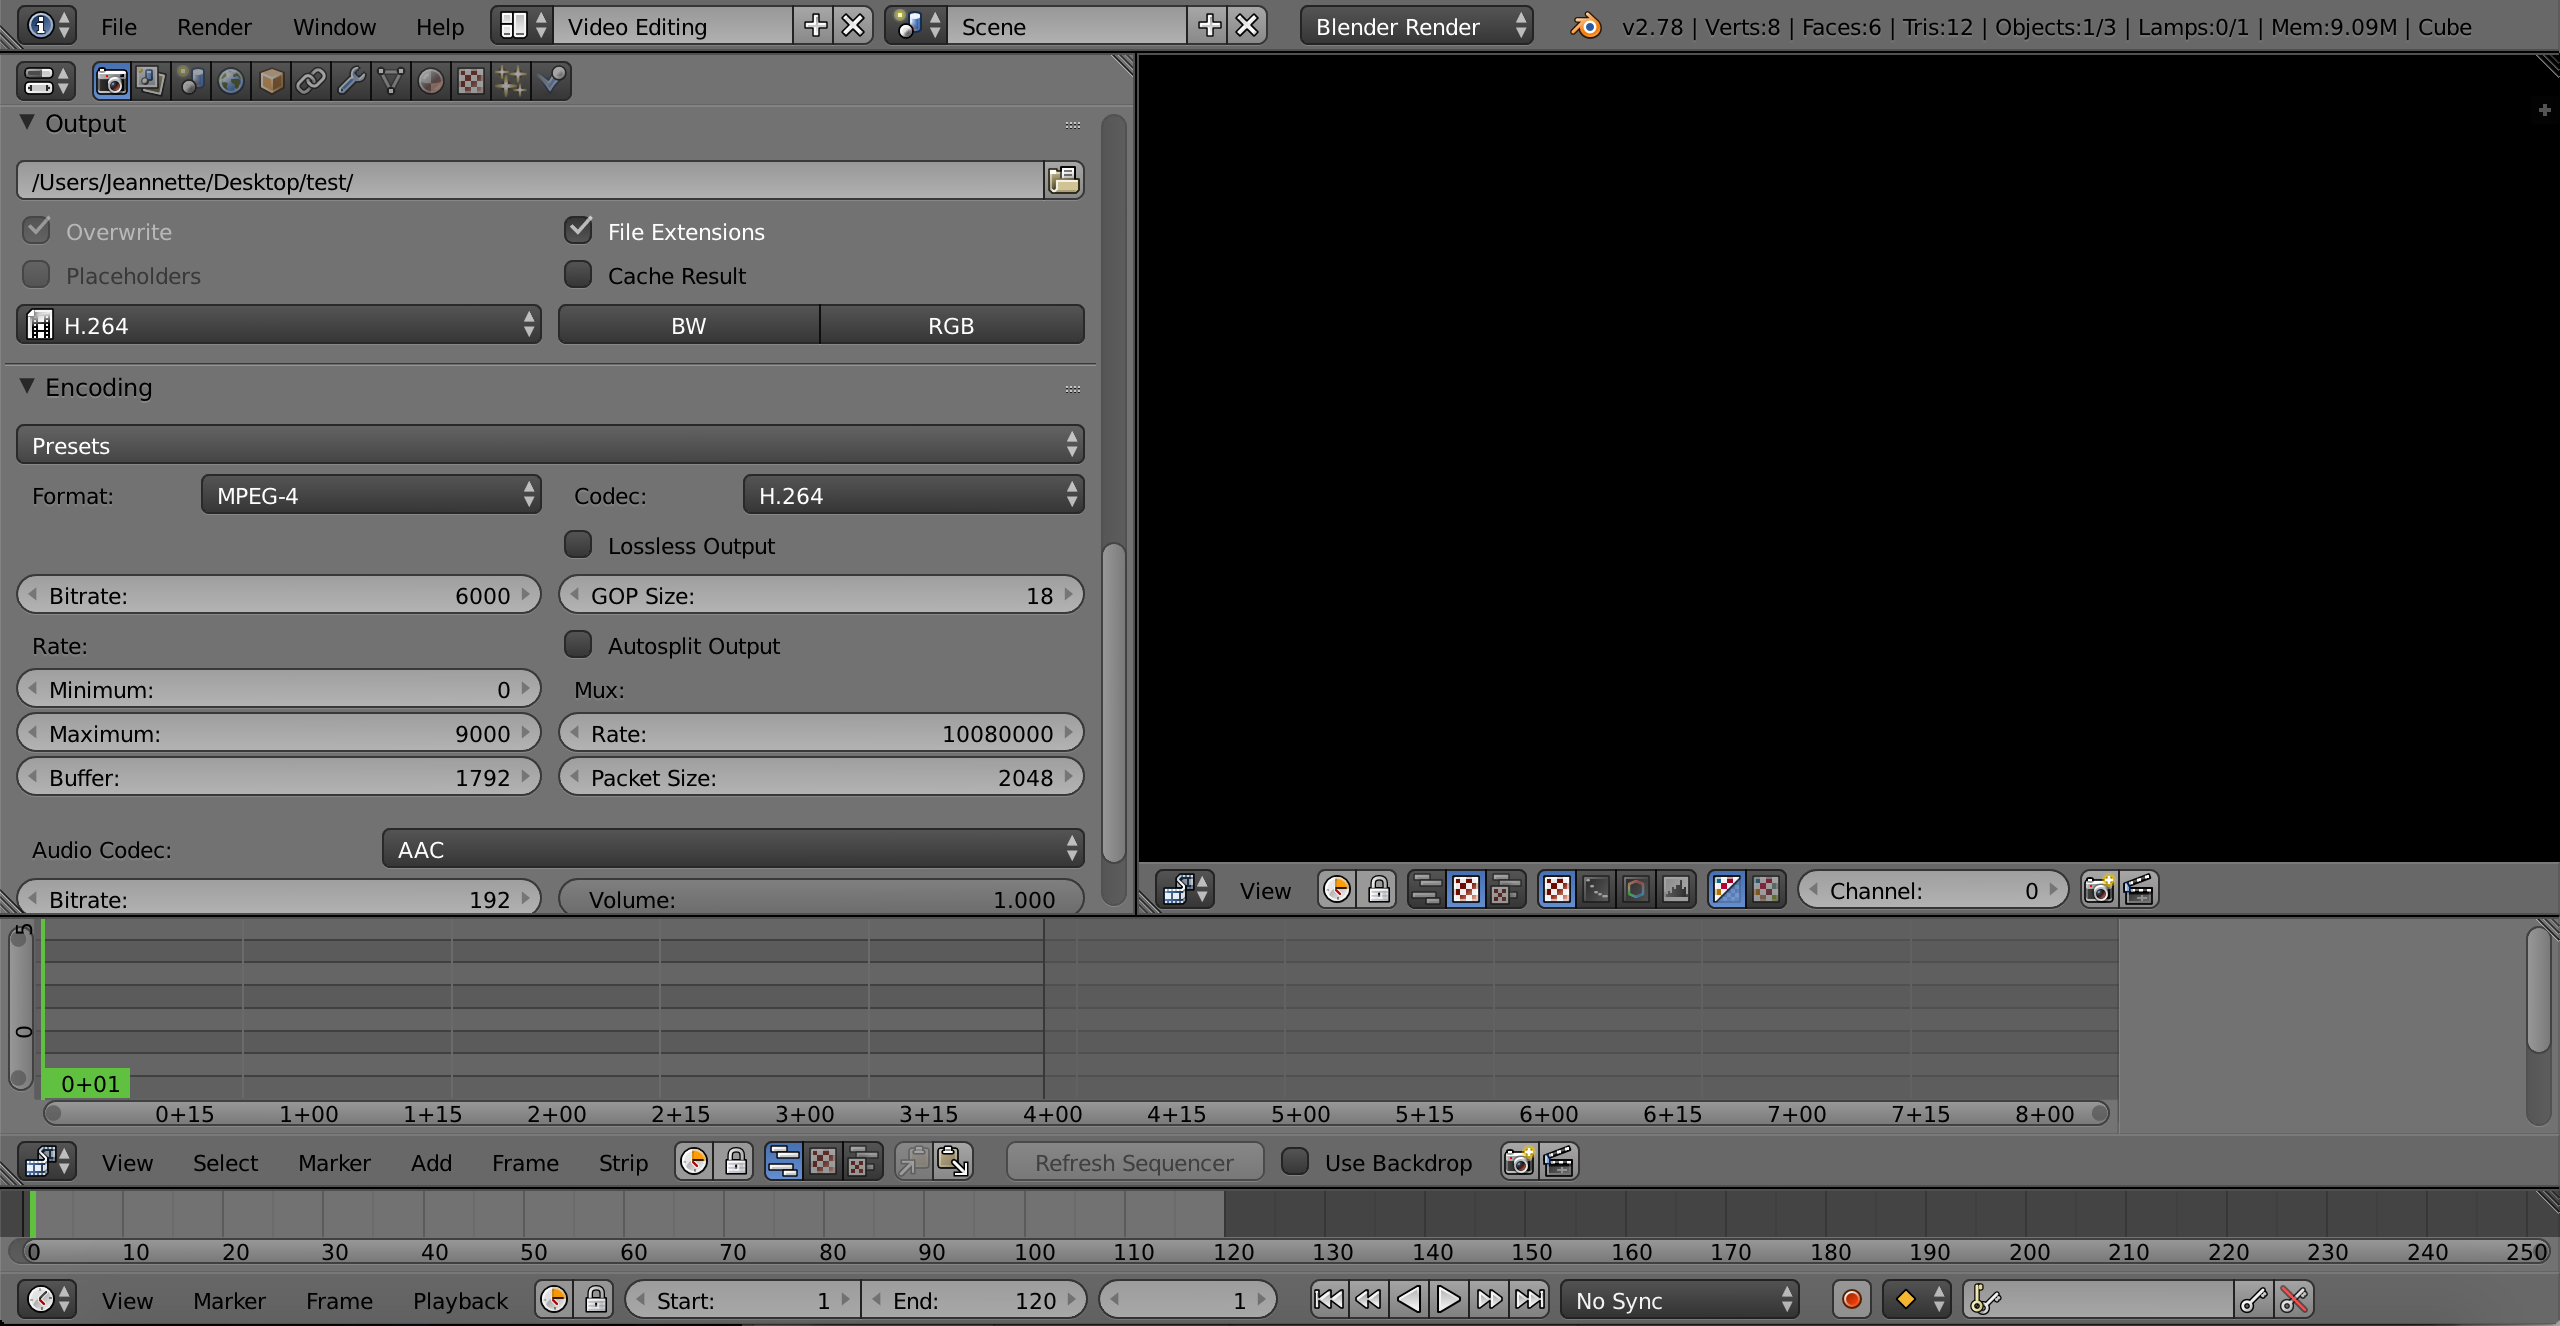Select the World properties tab icon
The width and height of the screenshot is (2560, 1326).
[x=231, y=81]
